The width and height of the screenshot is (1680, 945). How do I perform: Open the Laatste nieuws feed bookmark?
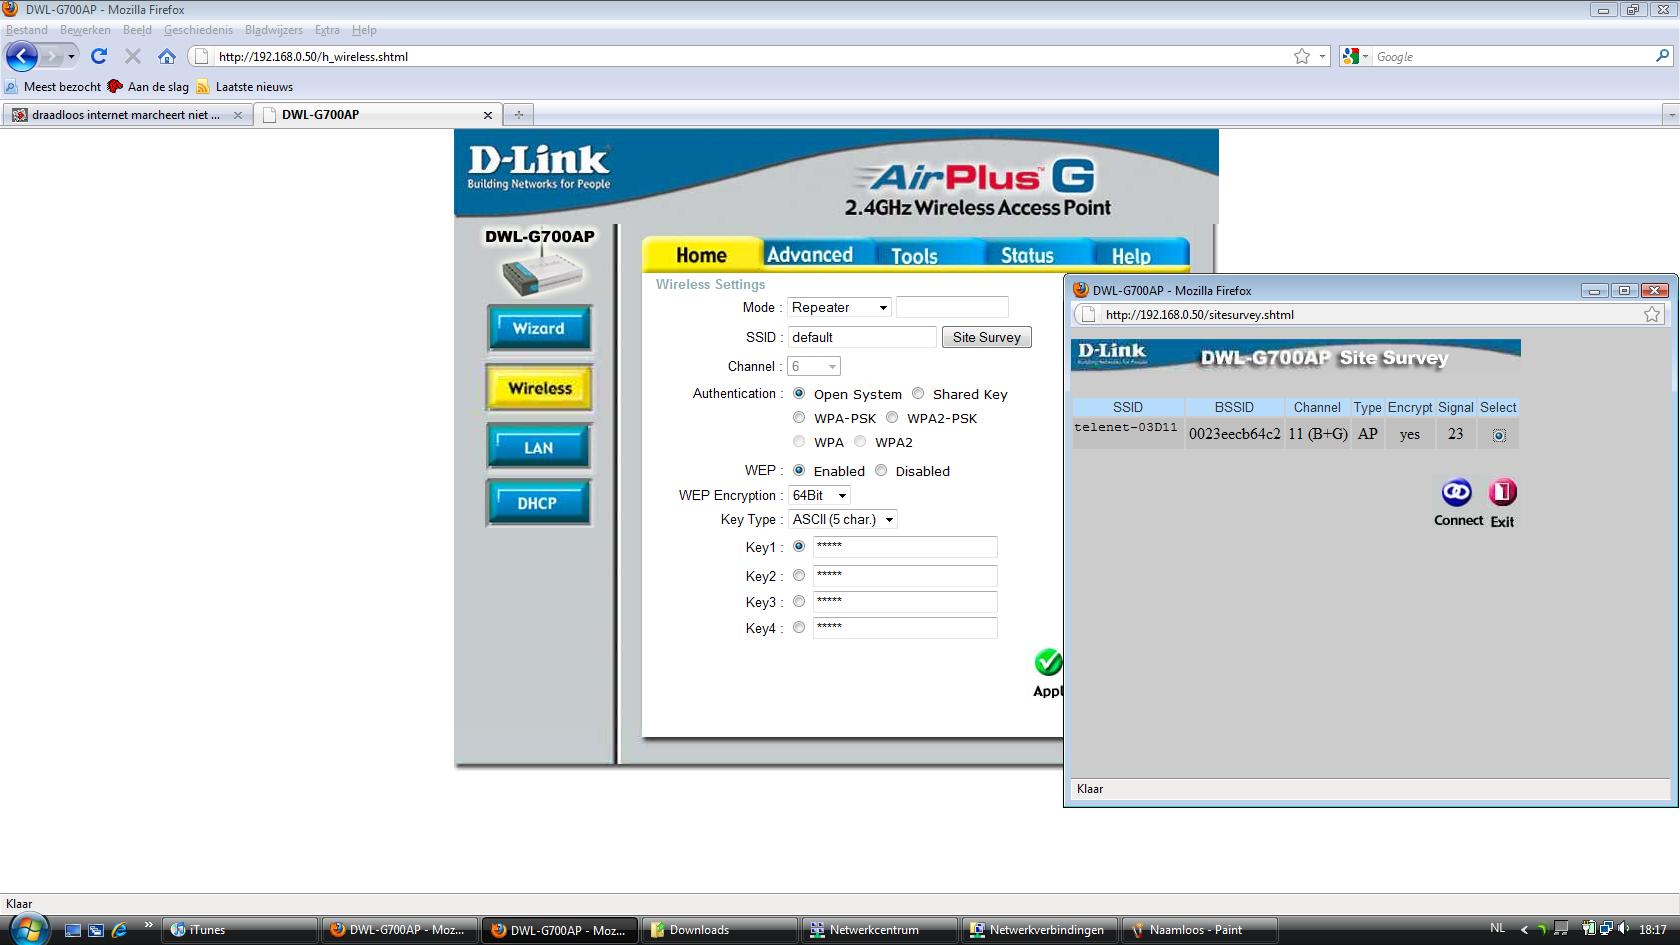click(245, 87)
